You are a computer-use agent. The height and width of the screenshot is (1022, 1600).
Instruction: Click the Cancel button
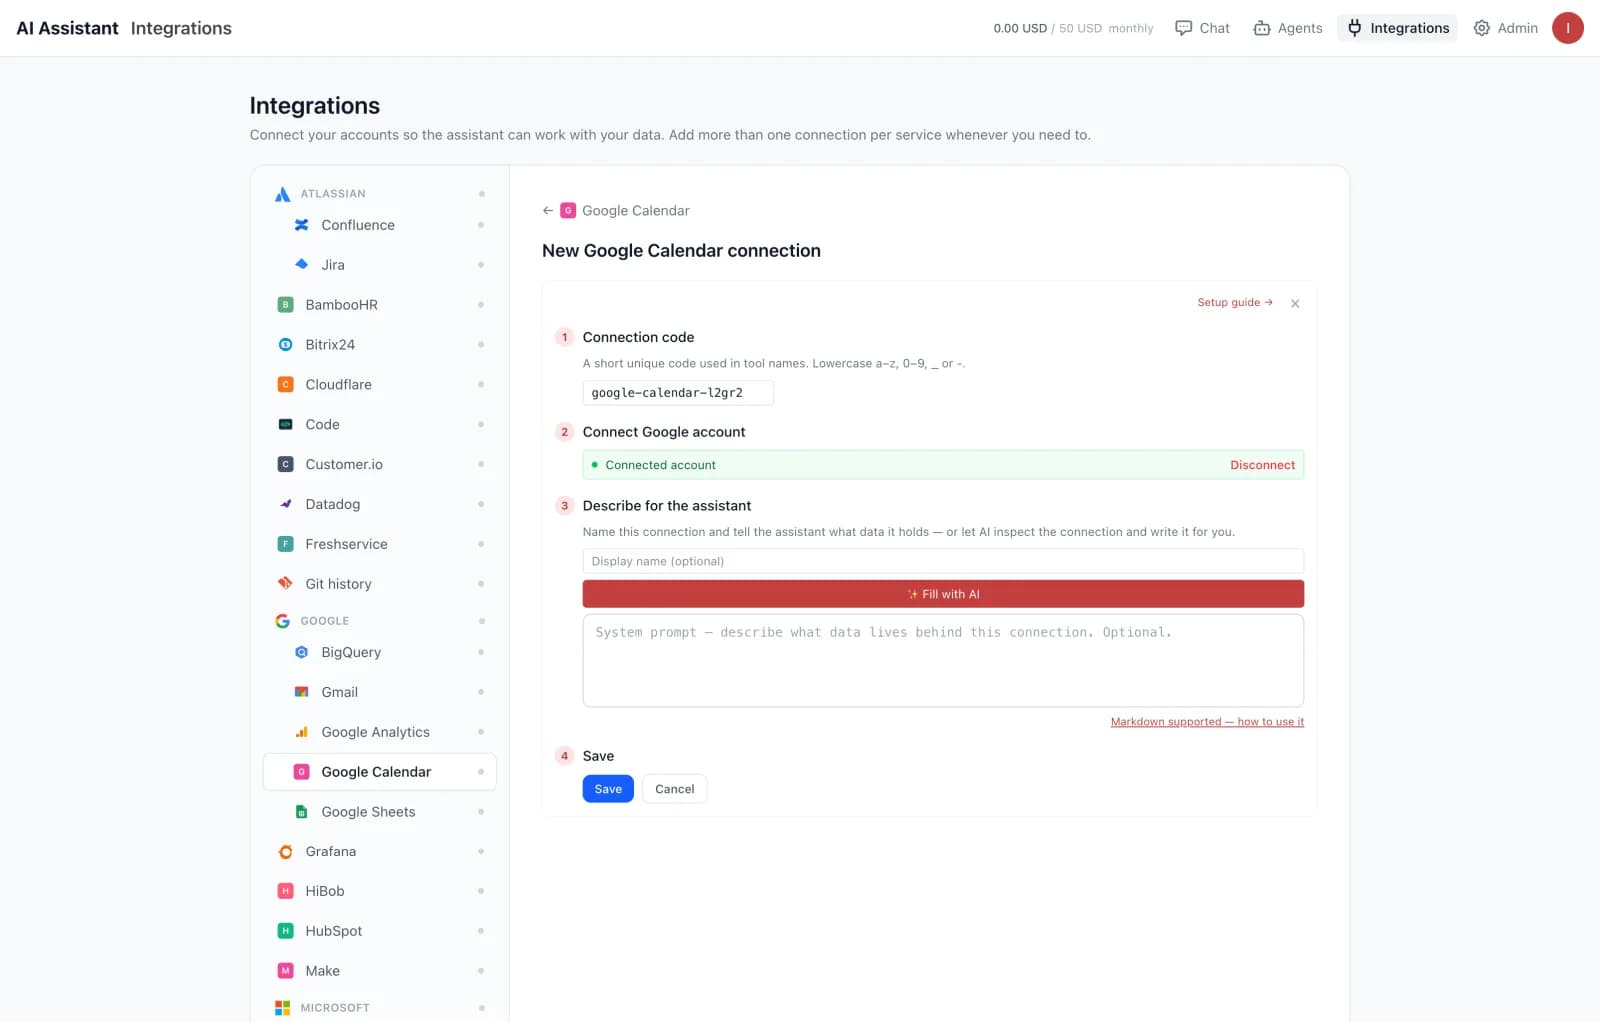point(675,789)
